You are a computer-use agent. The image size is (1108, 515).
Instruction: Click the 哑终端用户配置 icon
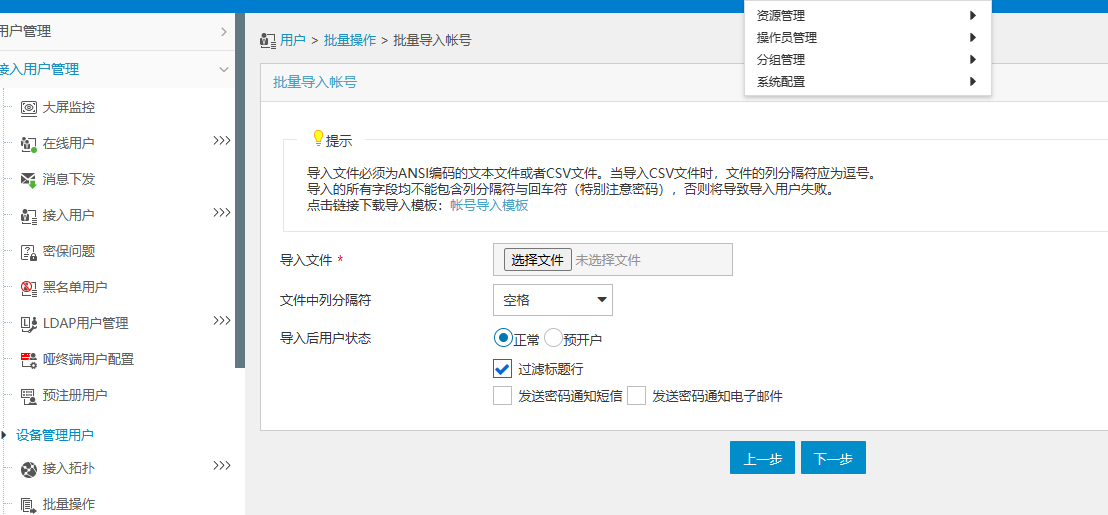click(28, 360)
